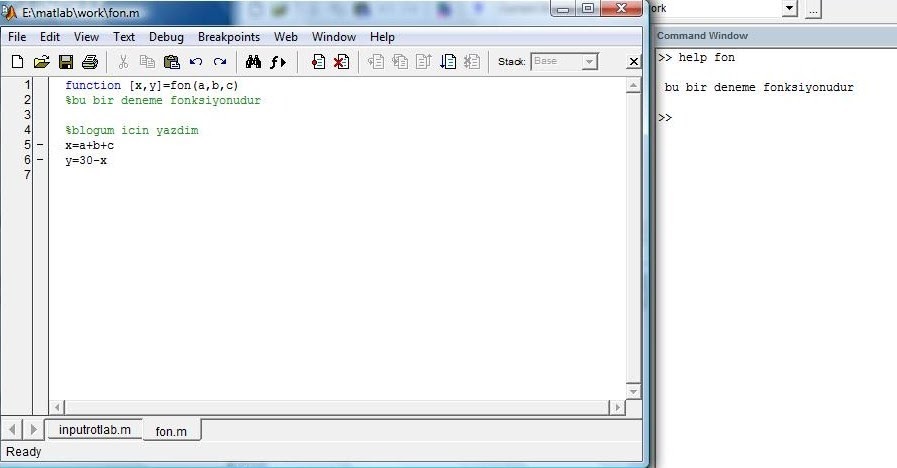The width and height of the screenshot is (897, 468).
Task: Select the fon.m tab
Action: [171, 431]
